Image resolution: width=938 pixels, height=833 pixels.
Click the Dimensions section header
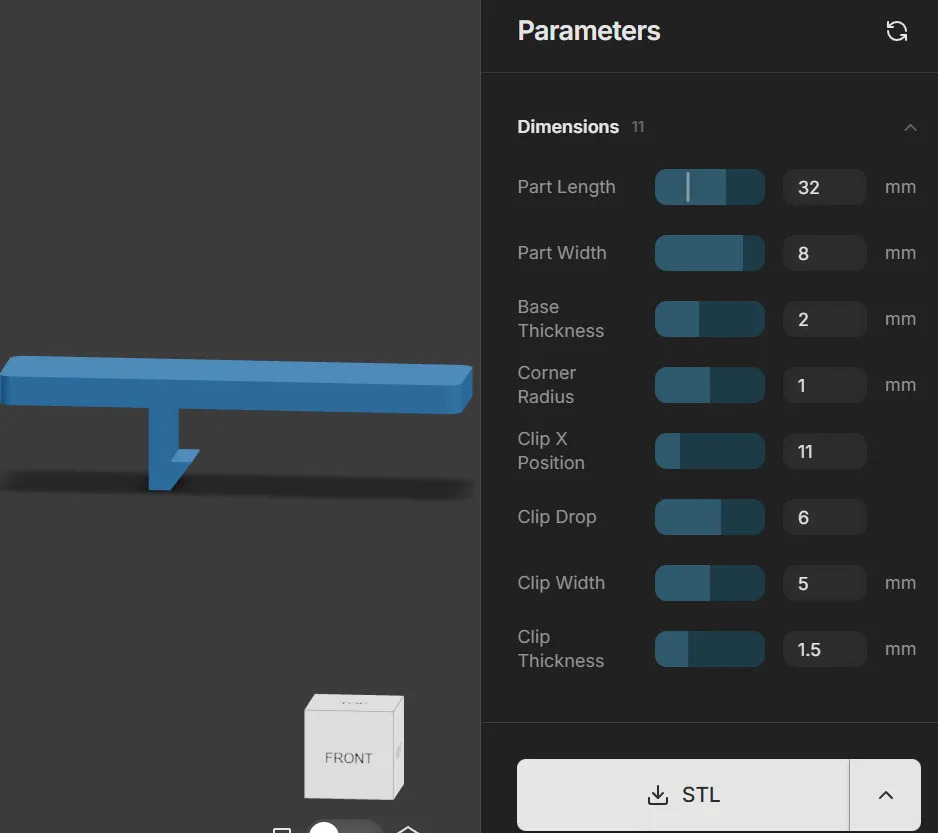(568, 127)
